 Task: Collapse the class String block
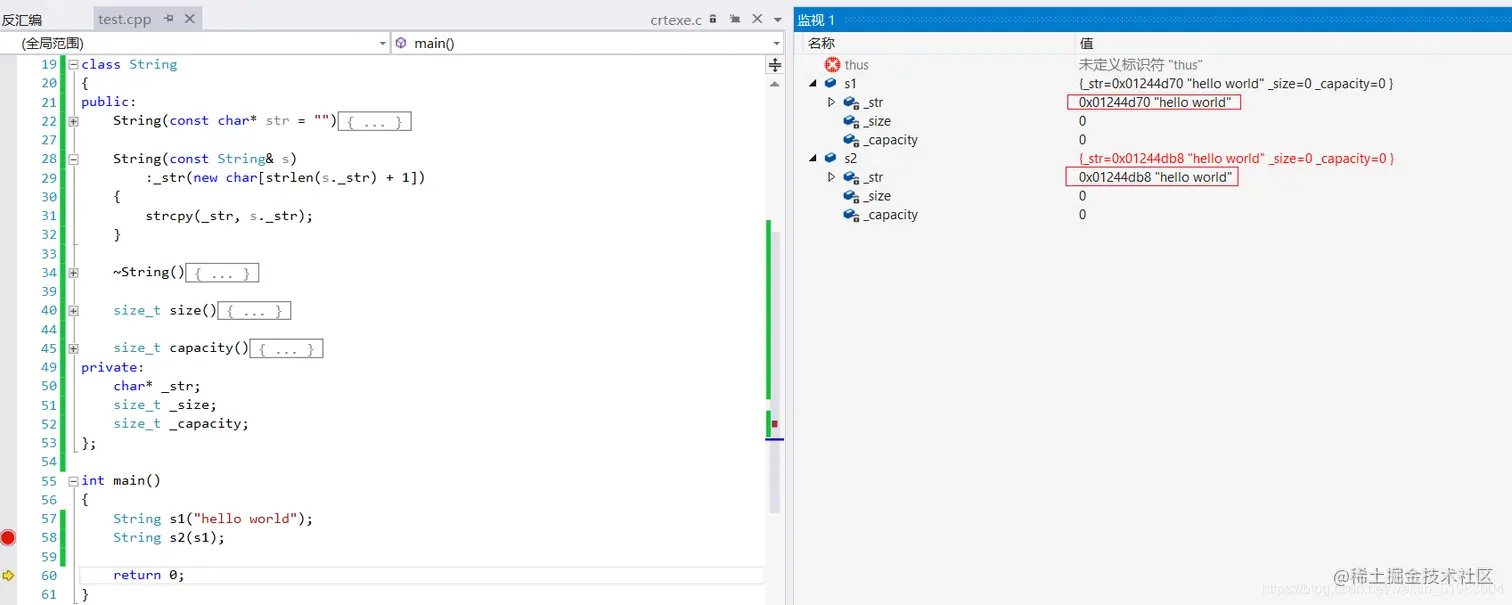click(73, 64)
